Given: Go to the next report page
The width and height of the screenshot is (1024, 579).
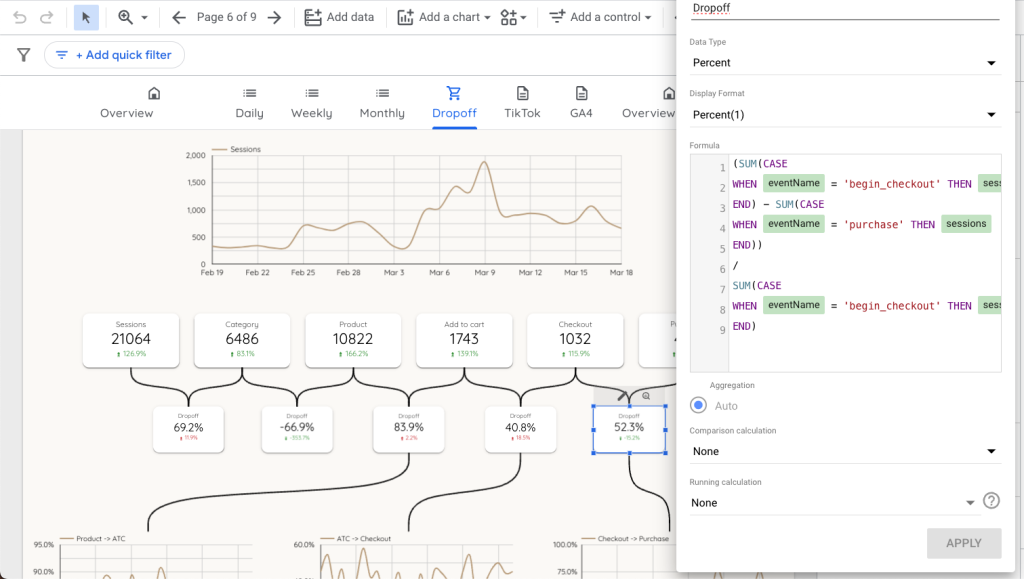Looking at the screenshot, I should tap(274, 17).
